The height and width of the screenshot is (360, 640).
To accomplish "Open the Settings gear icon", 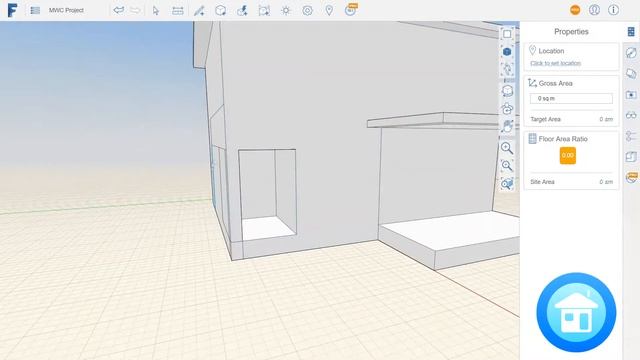I will (x=307, y=11).
